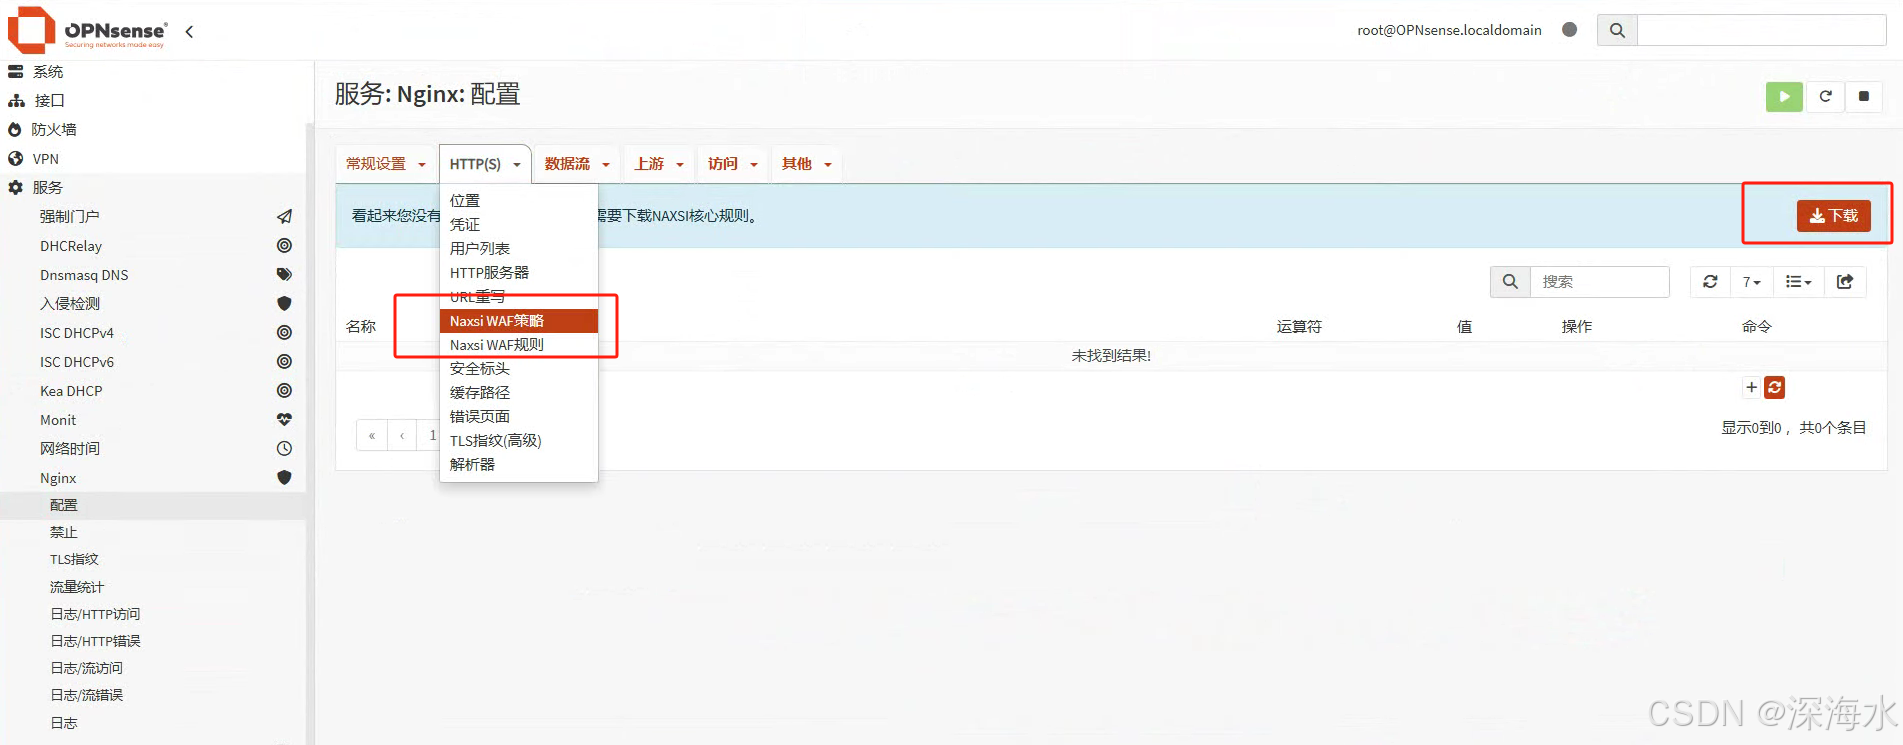Viewport: 1903px width, 745px height.
Task: Select 凭证 from the HTTP(S) menu
Action: (519, 224)
